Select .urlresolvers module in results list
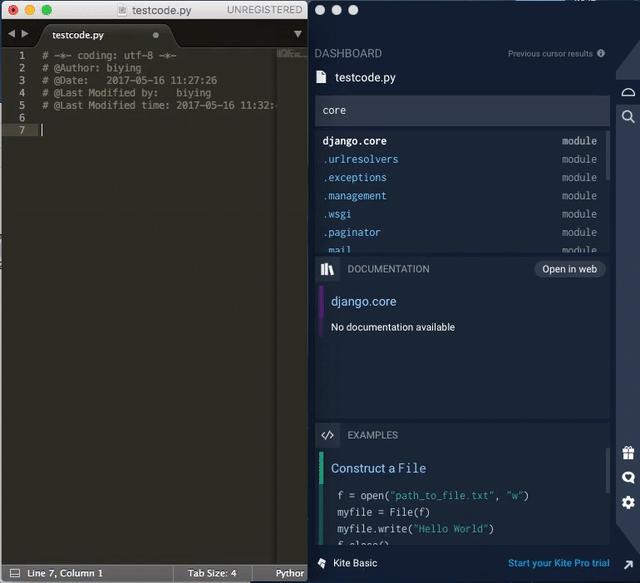Image resolution: width=640 pixels, height=583 pixels. coord(460,159)
